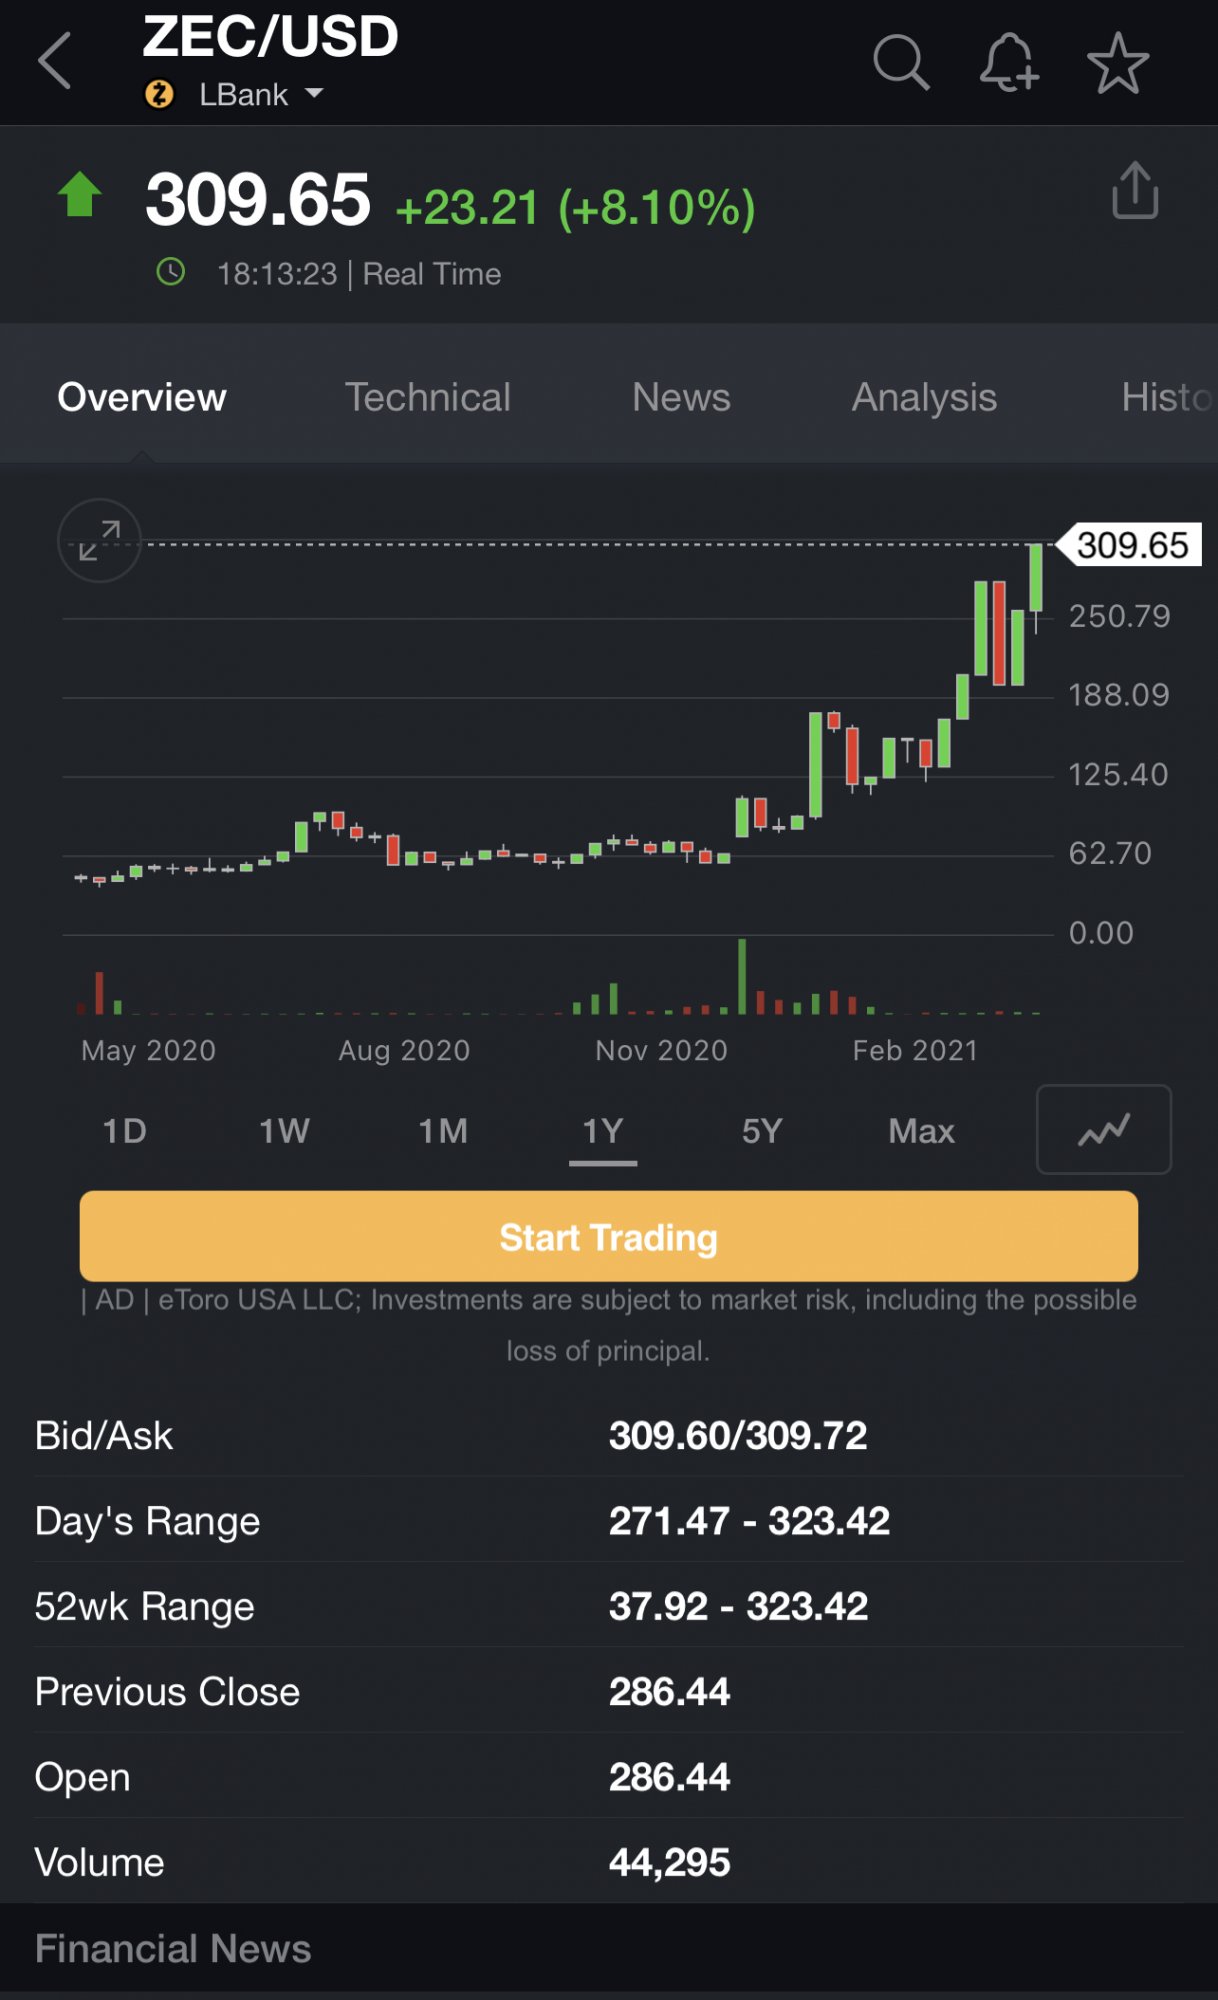Select the 1W timeframe
The image size is (1218, 2000).
(x=284, y=1131)
